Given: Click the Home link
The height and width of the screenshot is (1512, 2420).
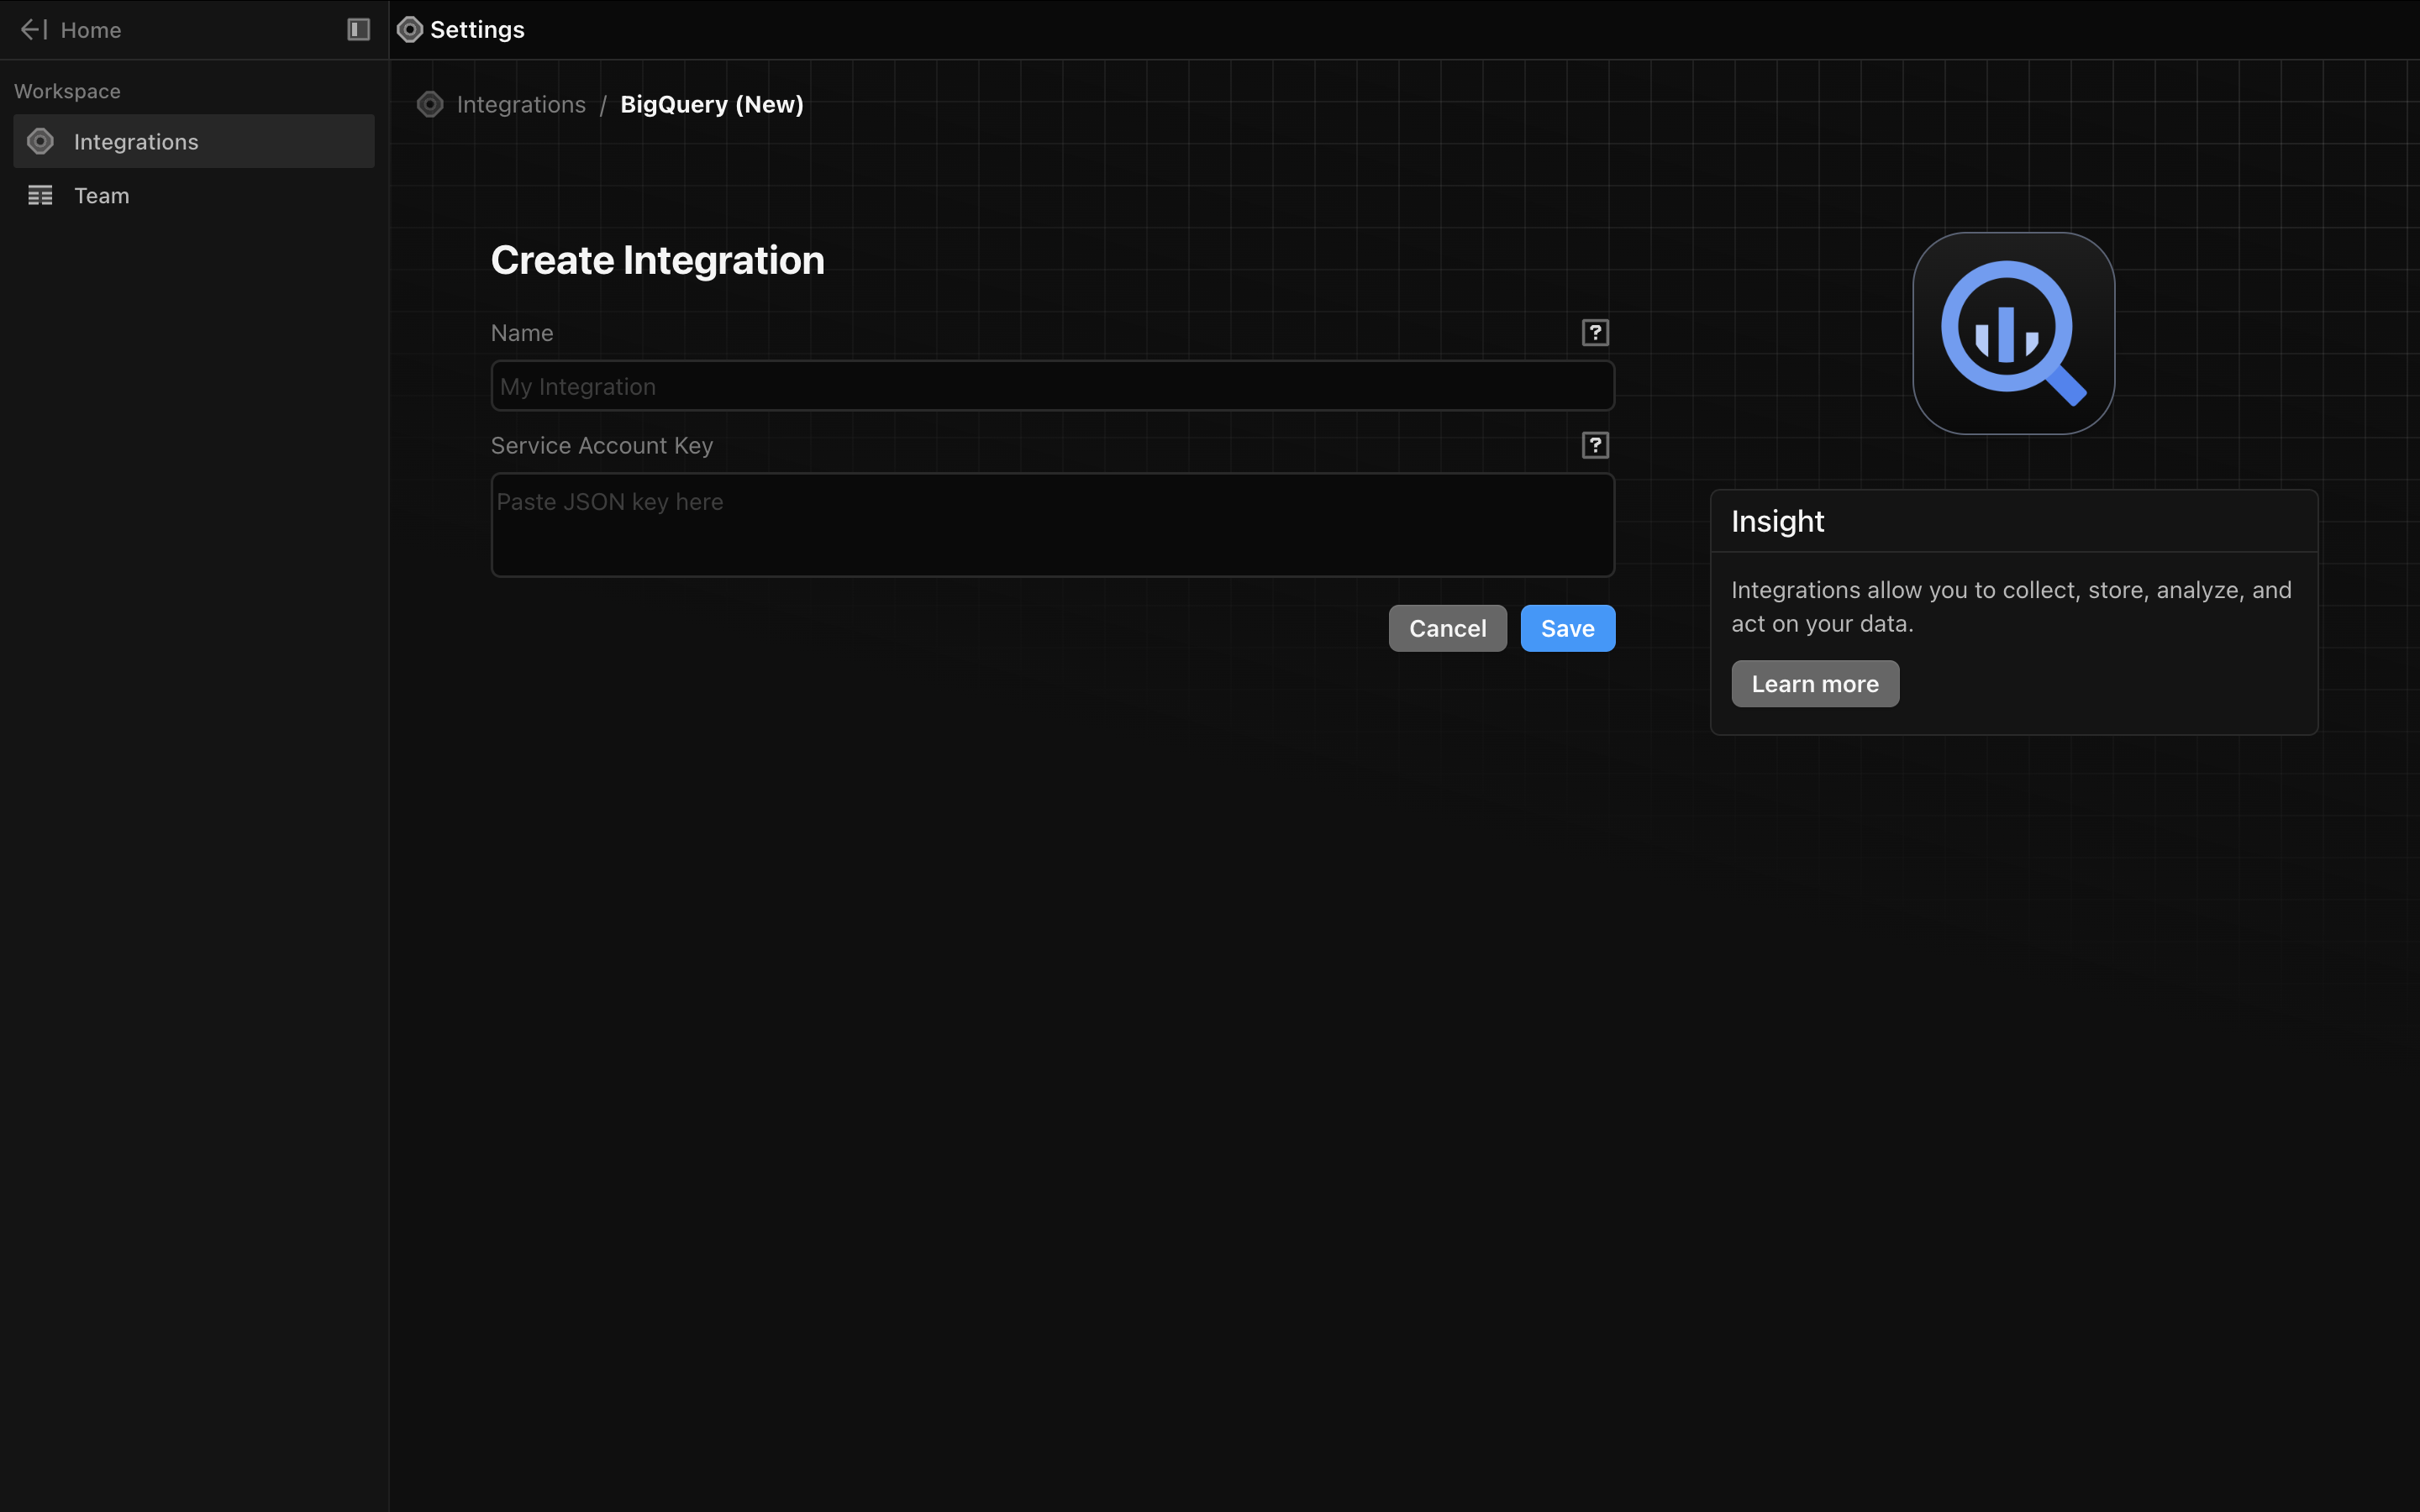Looking at the screenshot, I should point(90,30).
